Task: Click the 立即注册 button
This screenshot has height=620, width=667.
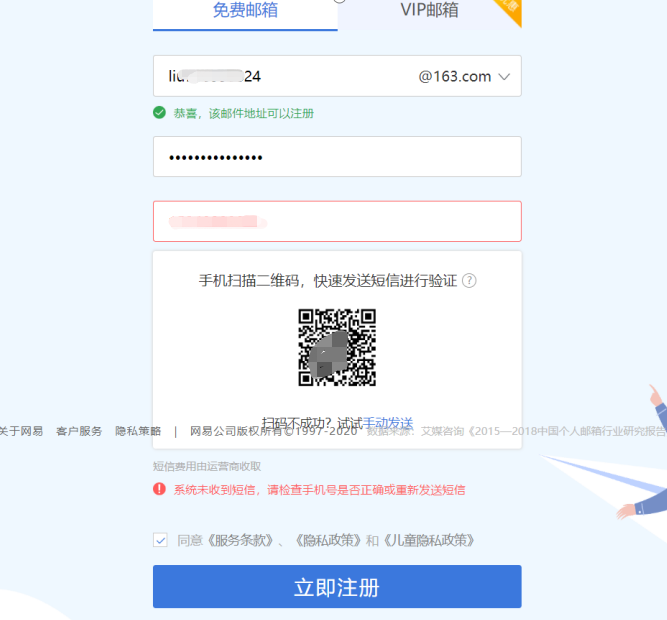Action: [337, 586]
